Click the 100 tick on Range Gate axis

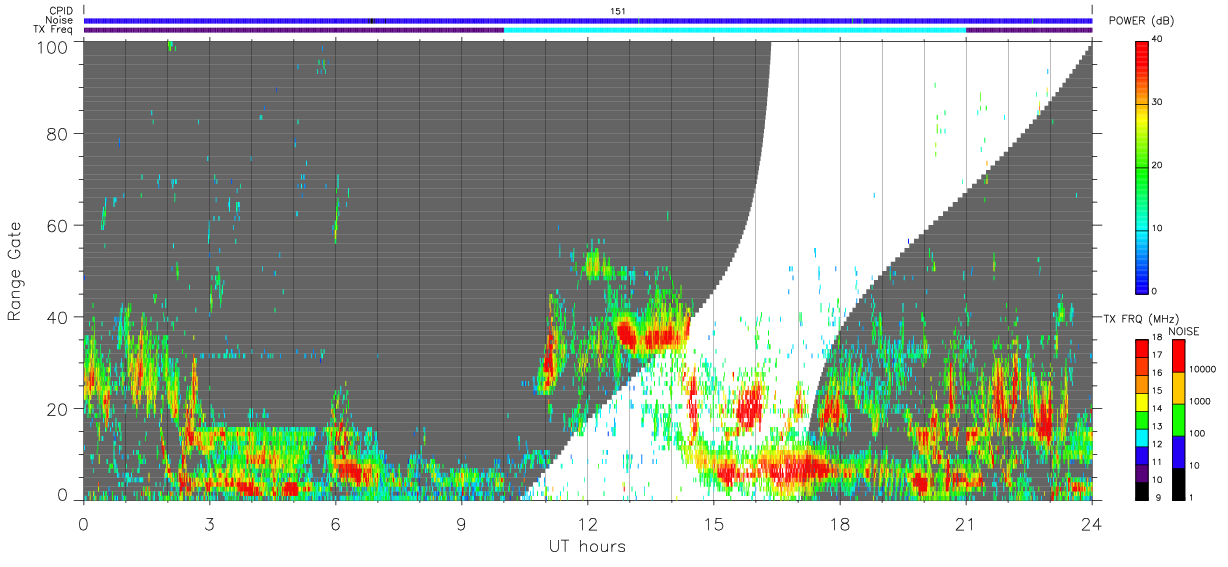55,46
